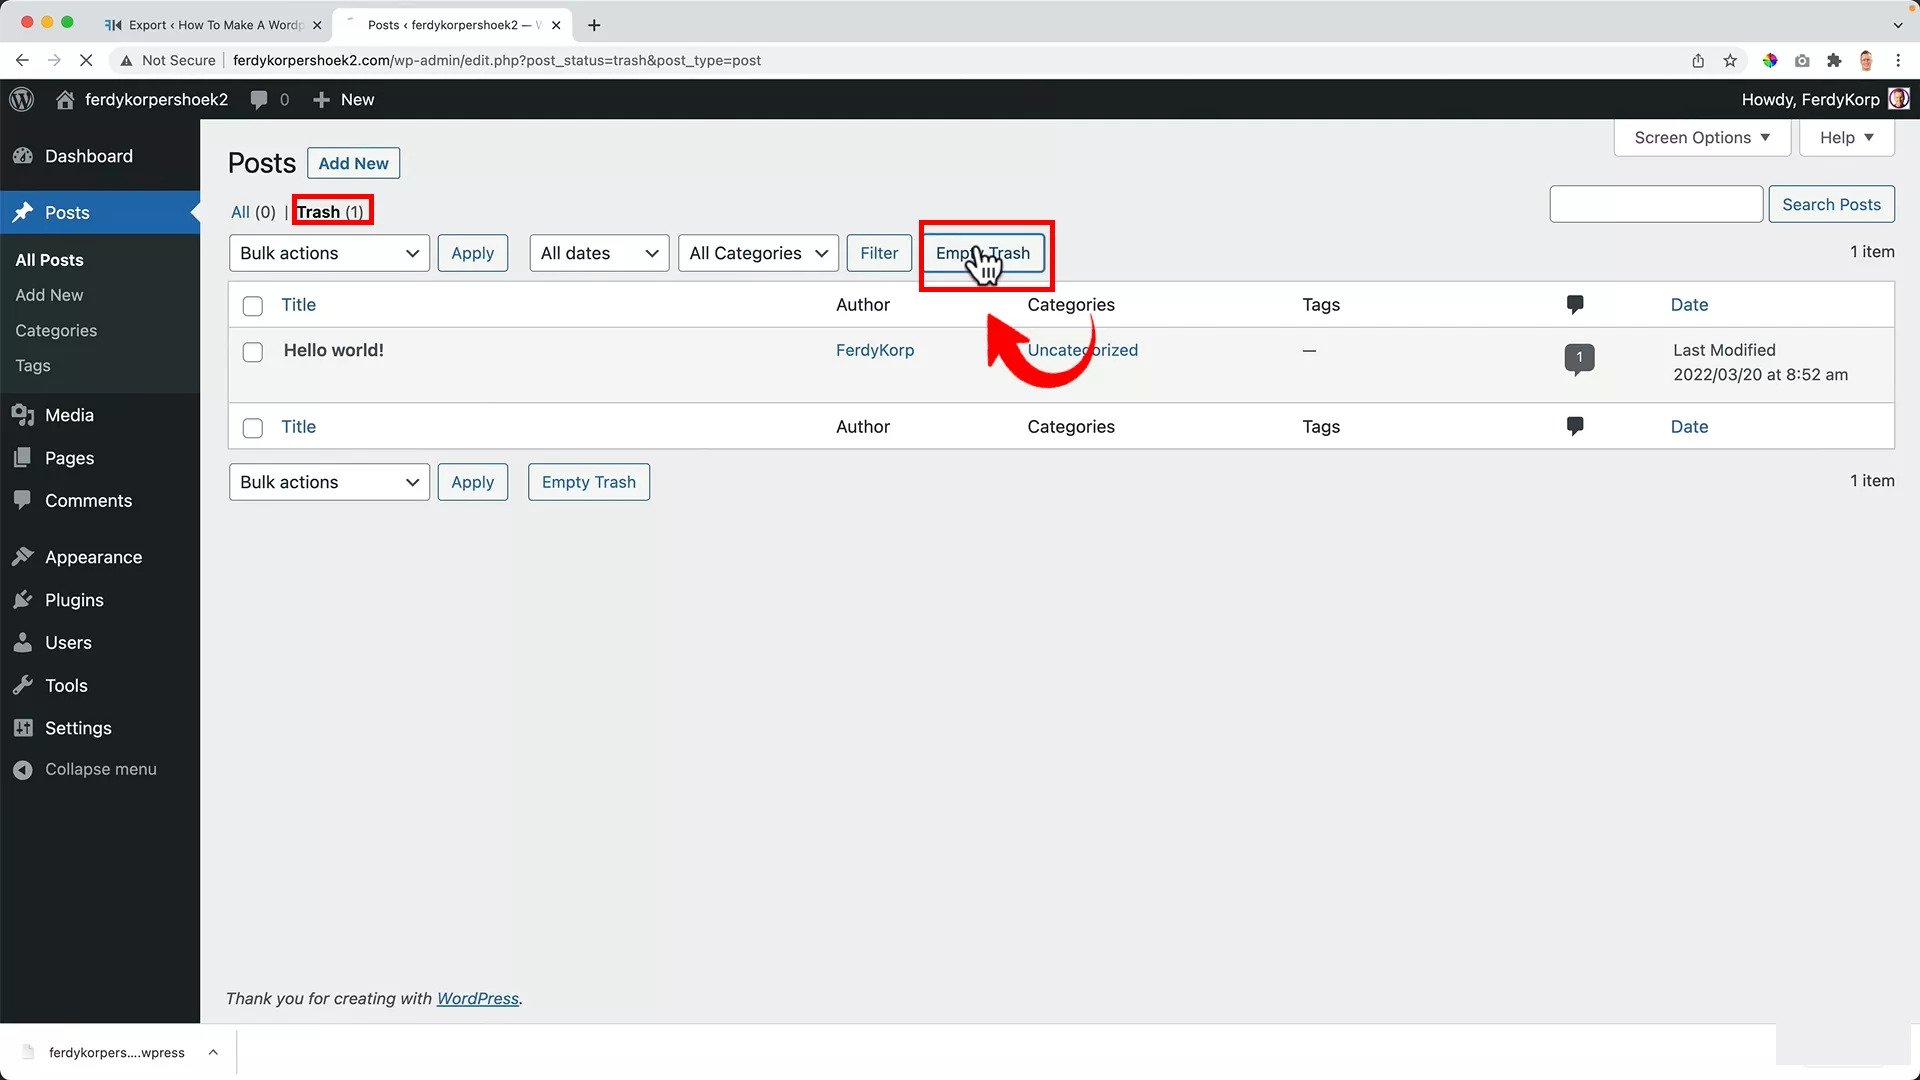Open the Chrome extensions puzzle icon
The width and height of the screenshot is (1920, 1080).
click(x=1834, y=60)
